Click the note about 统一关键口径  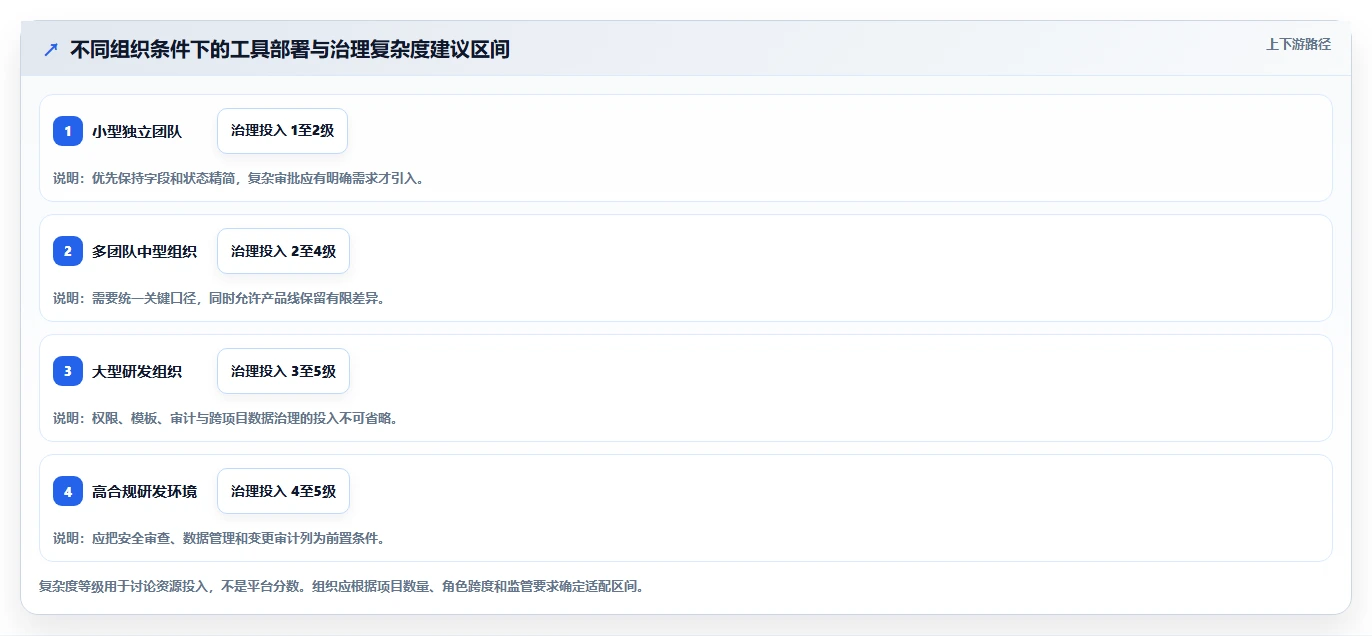pyautogui.click(x=218, y=298)
